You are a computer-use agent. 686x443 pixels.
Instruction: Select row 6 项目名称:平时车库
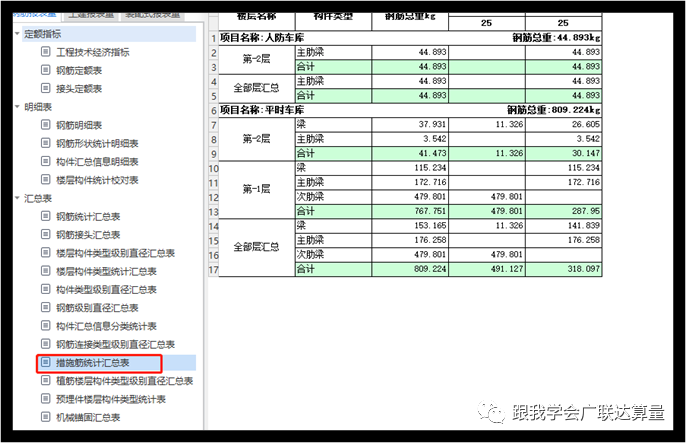click(x=410, y=110)
